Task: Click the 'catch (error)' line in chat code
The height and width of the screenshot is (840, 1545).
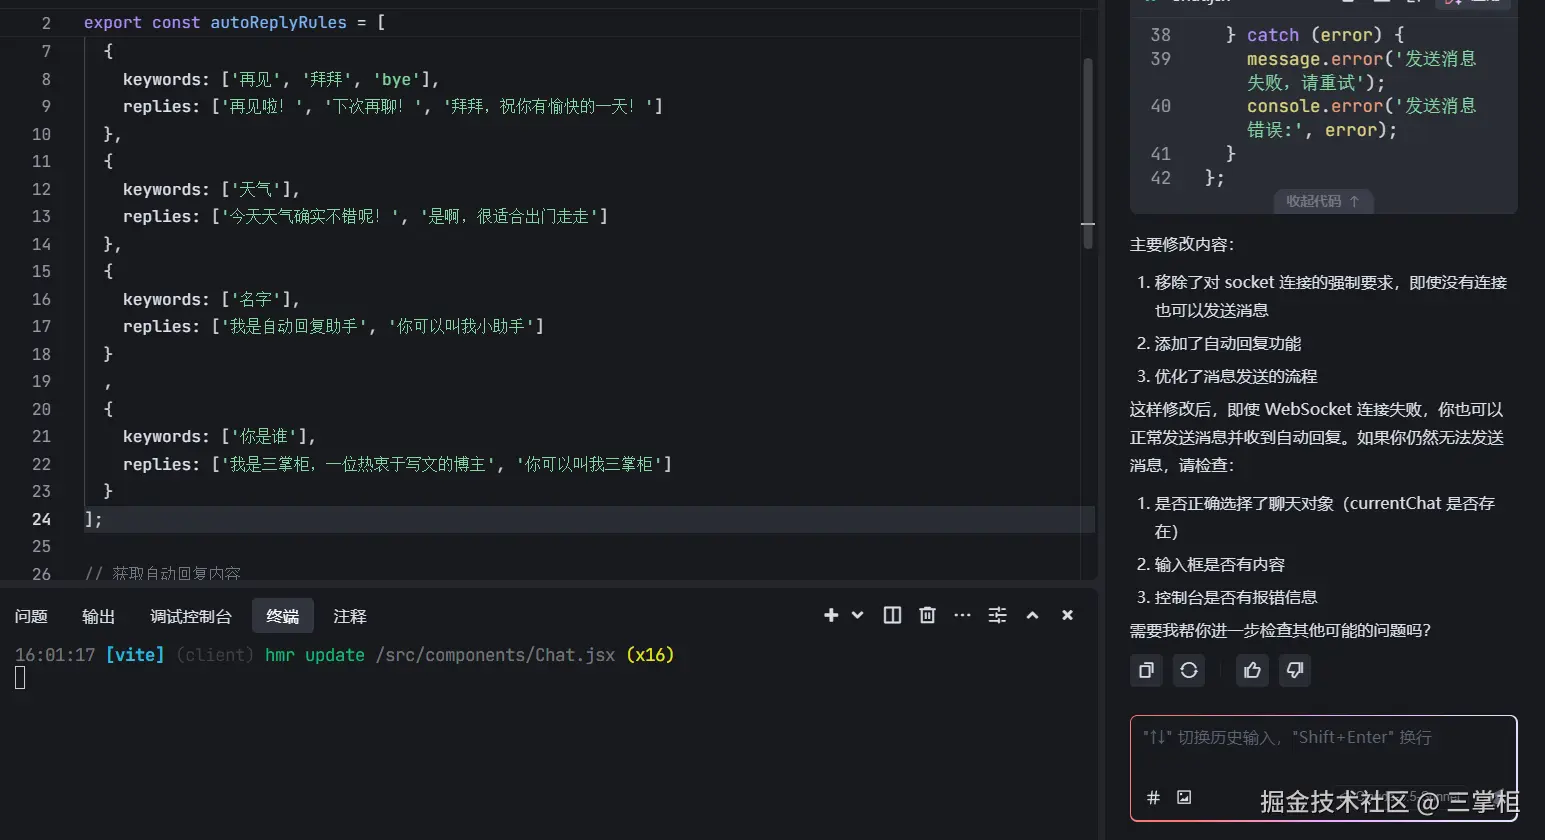Action: point(1315,35)
